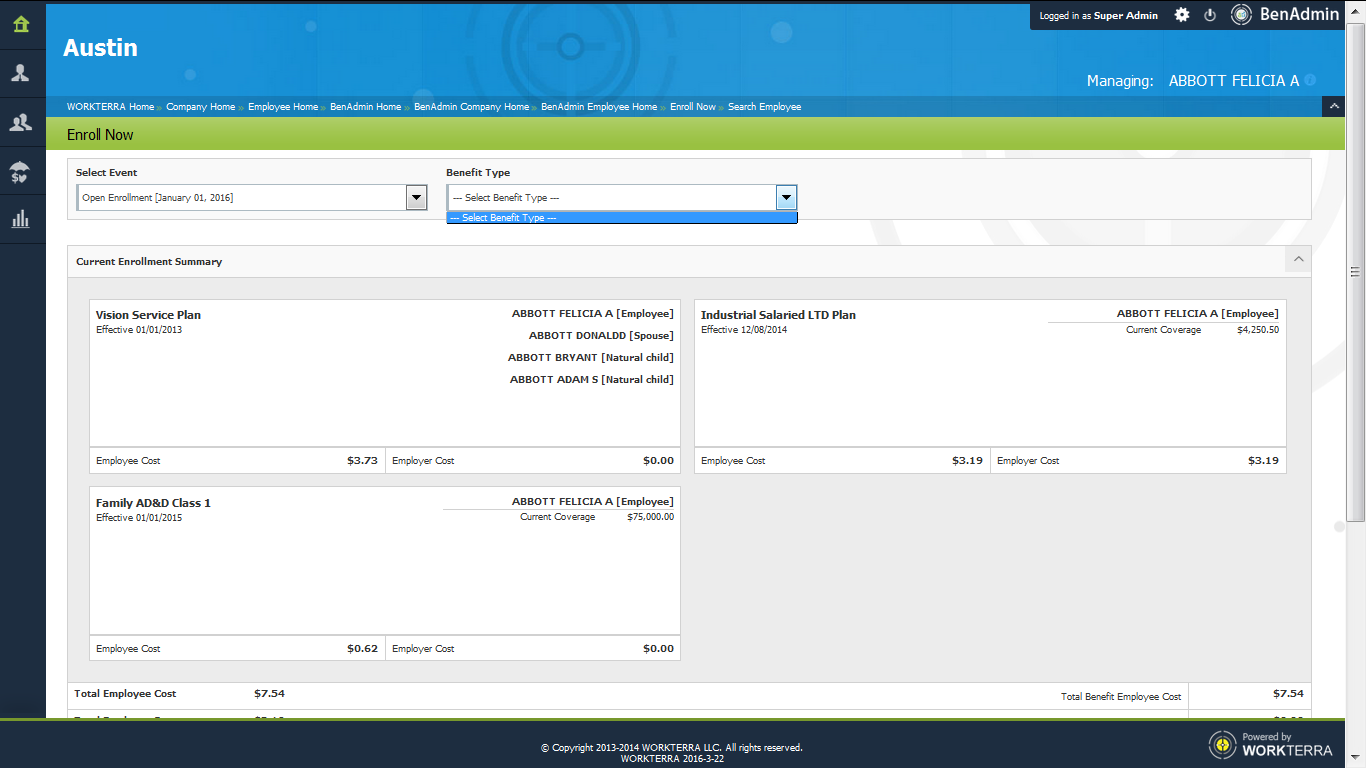Go to Company Home breadcrumb
1366x768 pixels.
[201, 107]
